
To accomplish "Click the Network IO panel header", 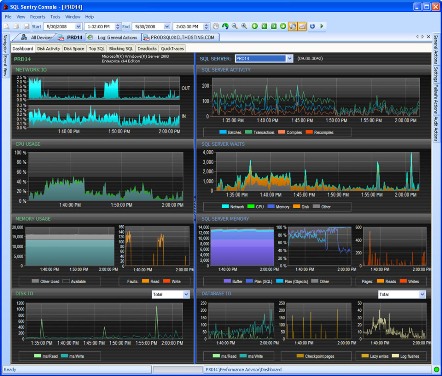I will click(102, 70).
